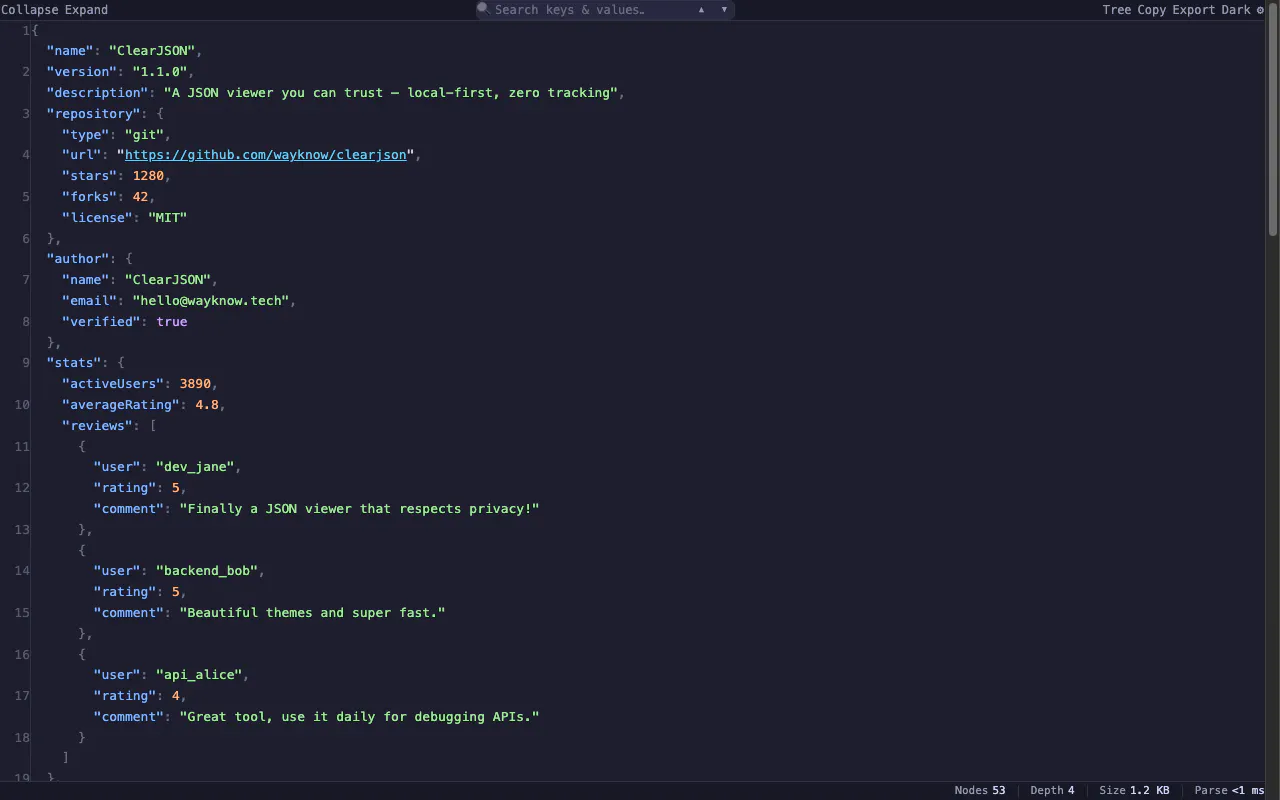Click the comment about respecting privacy
Image resolution: width=1280 pixels, height=800 pixels.
359,509
